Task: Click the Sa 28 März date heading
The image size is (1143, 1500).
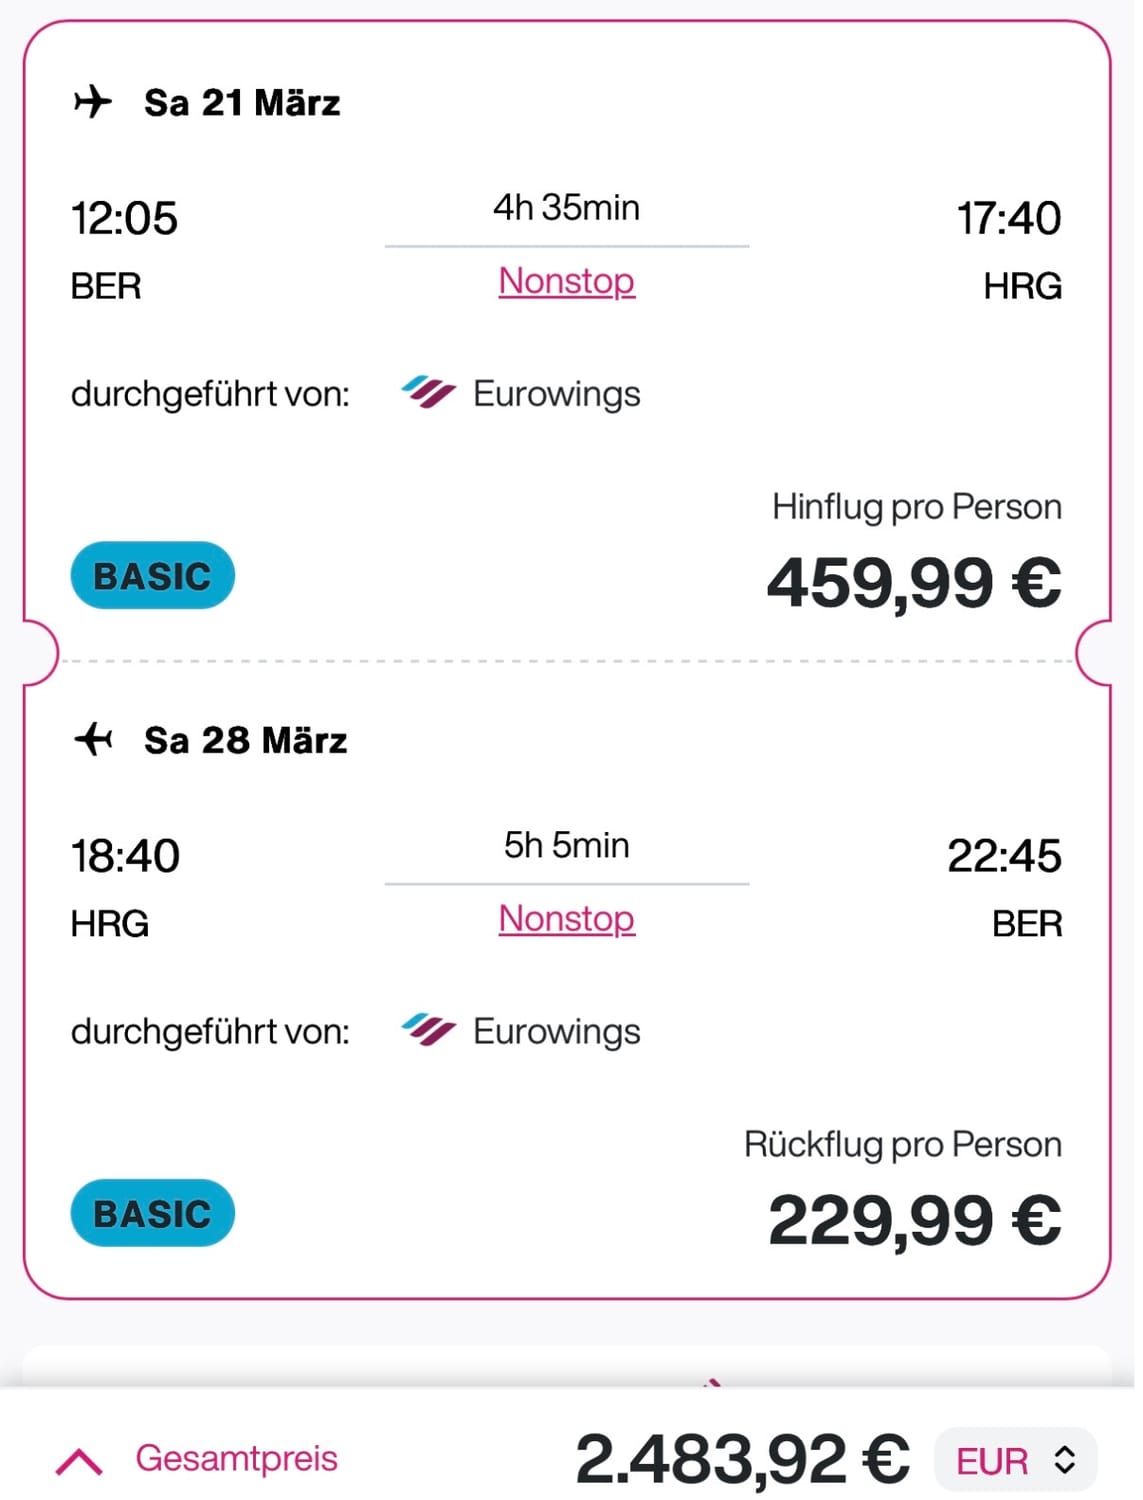Action: tap(245, 740)
